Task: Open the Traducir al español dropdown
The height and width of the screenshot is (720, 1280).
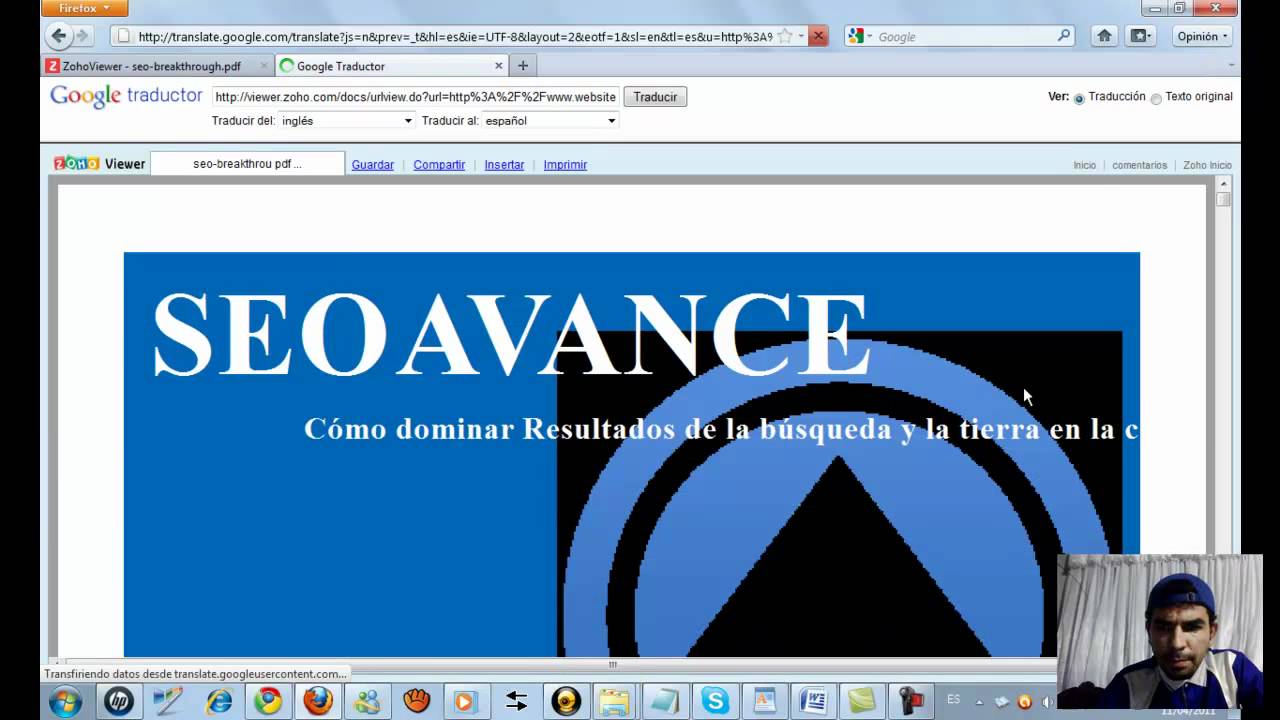Action: pos(550,120)
